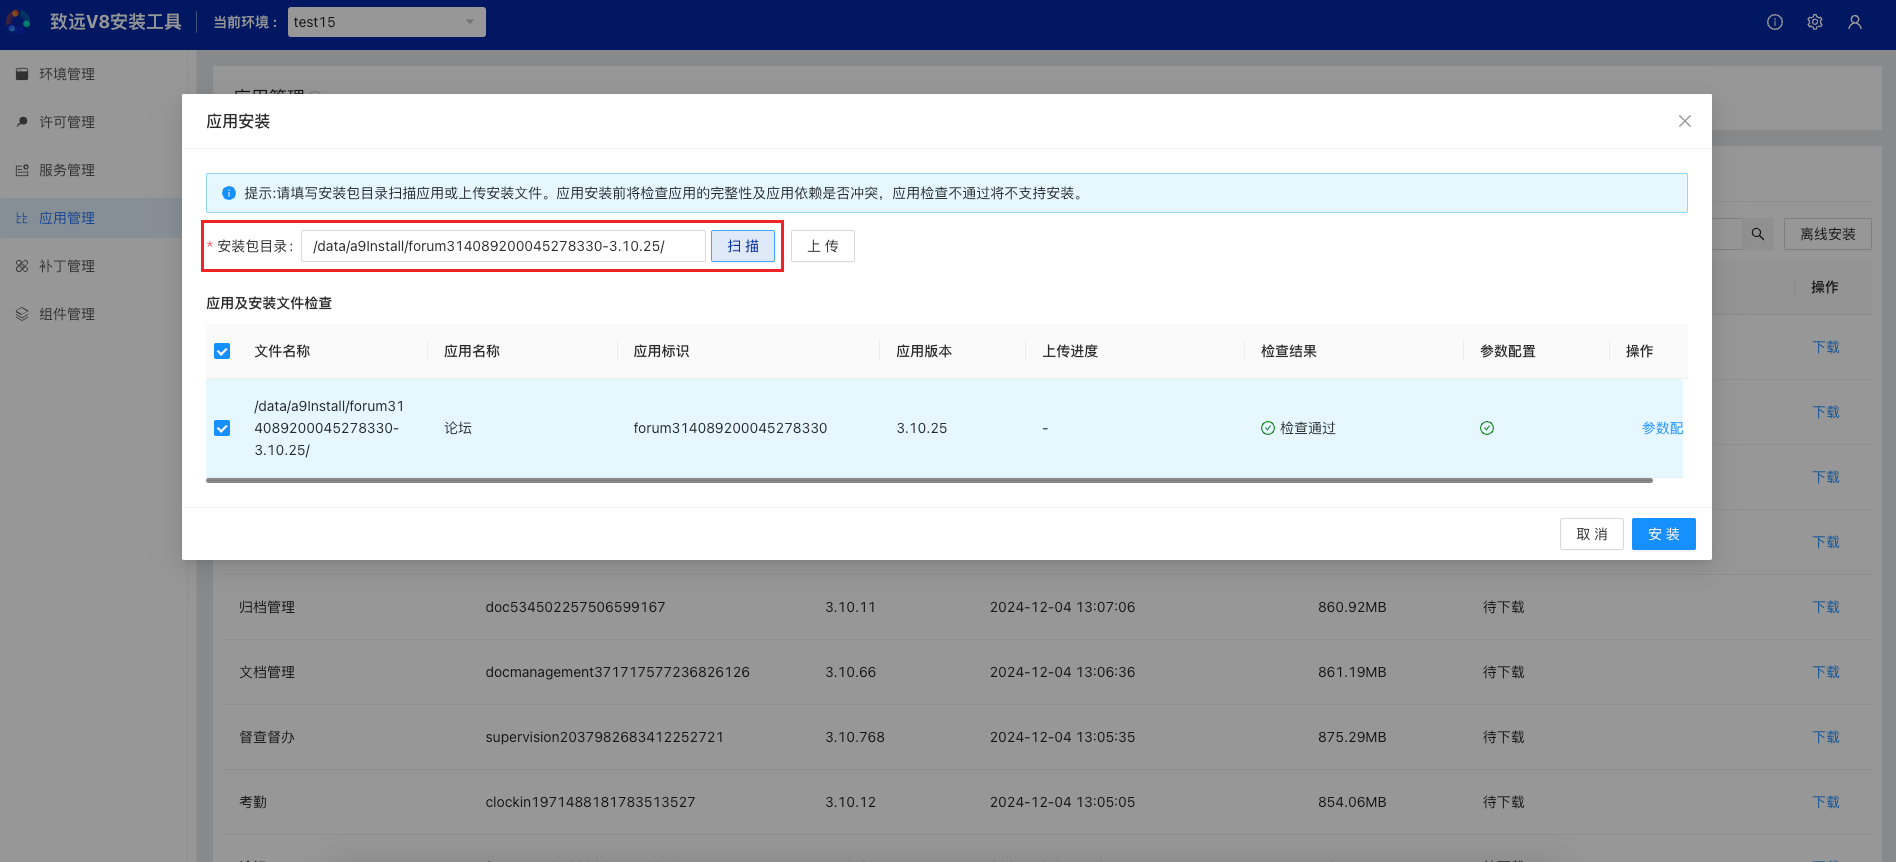Click the 补丁管理 sidebar icon

(22, 266)
